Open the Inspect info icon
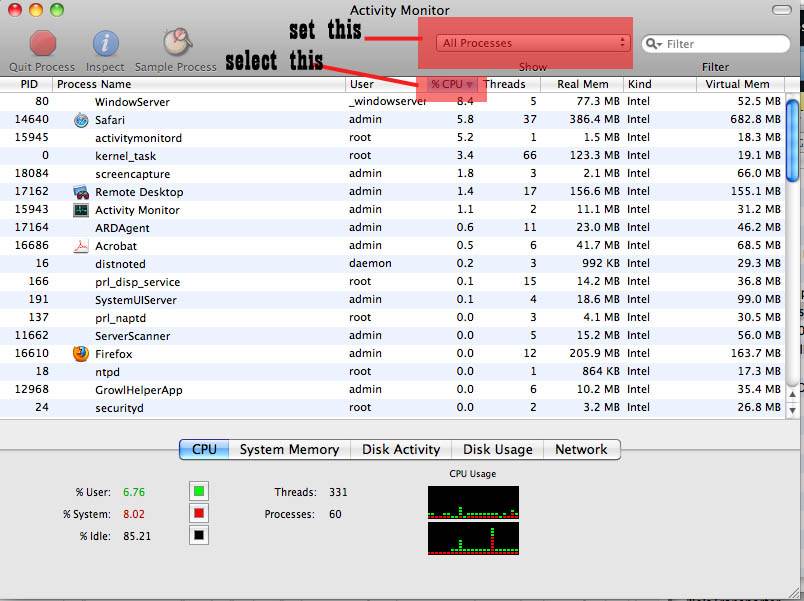804x601 pixels. [106, 43]
